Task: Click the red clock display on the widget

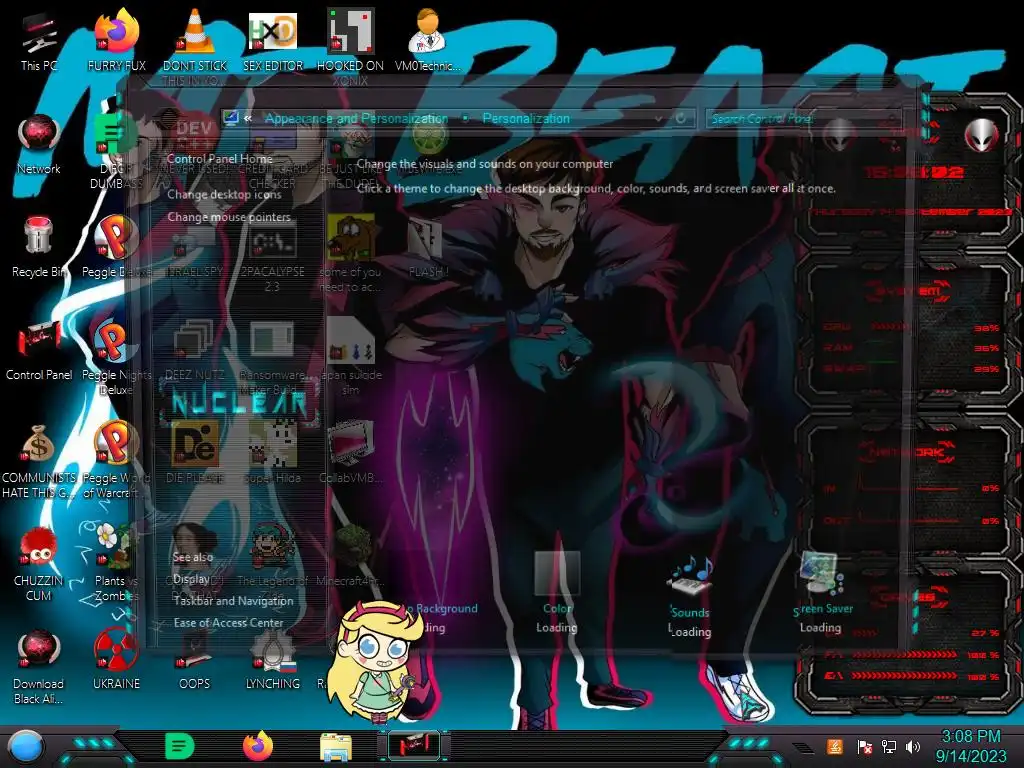Action: 914,172
